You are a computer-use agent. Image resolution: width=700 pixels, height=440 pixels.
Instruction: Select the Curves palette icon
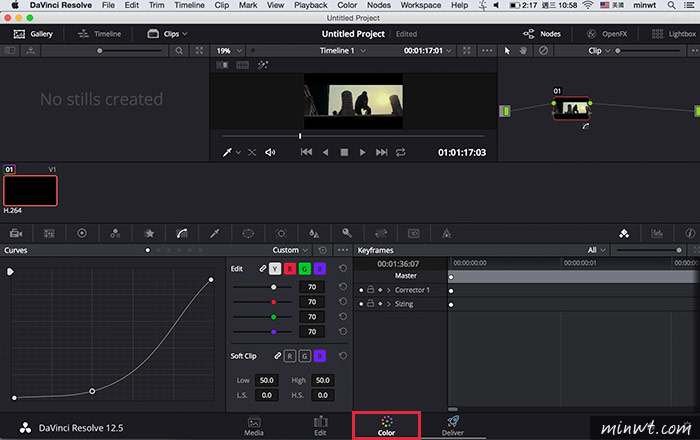182,233
